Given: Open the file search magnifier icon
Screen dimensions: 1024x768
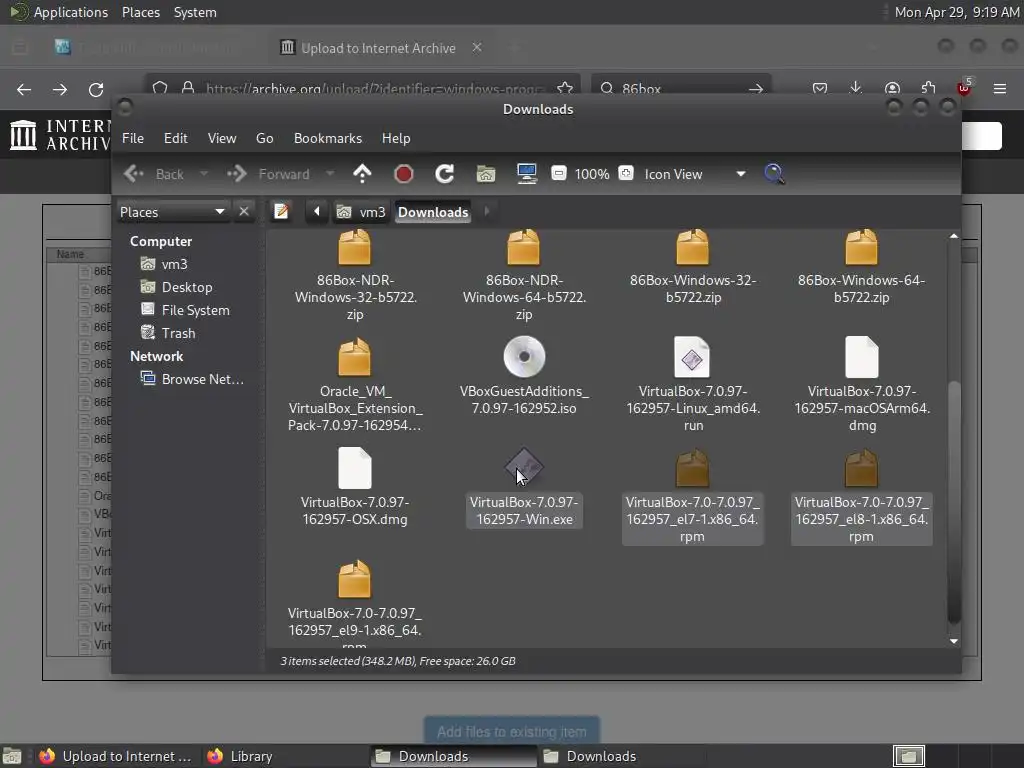Looking at the screenshot, I should [774, 174].
